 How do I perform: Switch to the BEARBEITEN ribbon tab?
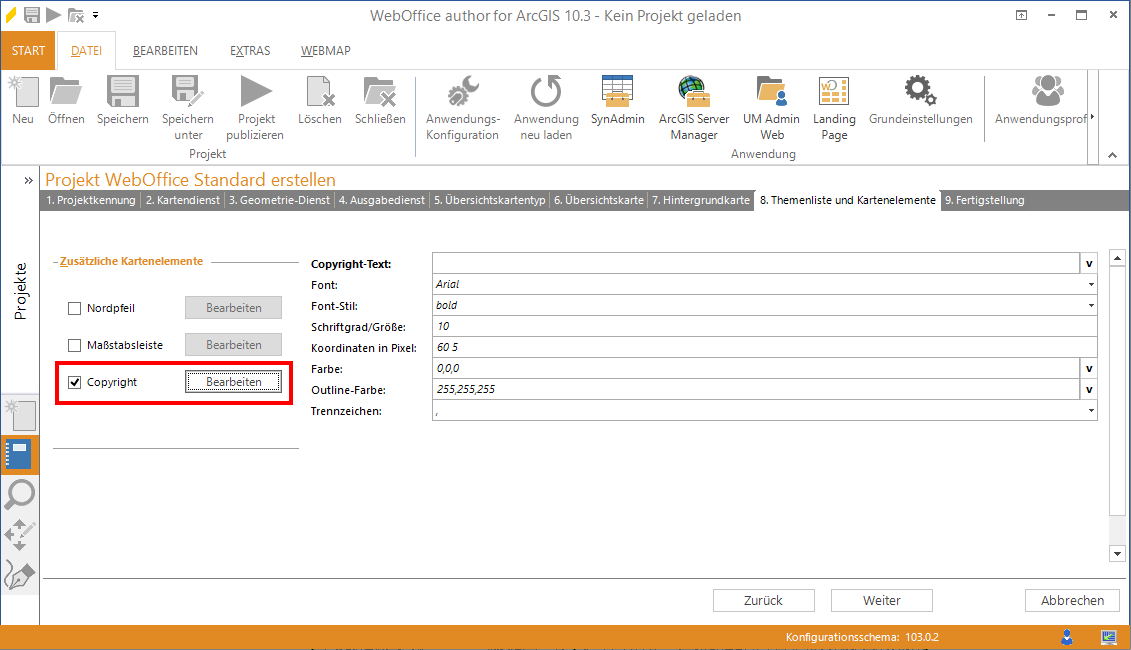165,51
